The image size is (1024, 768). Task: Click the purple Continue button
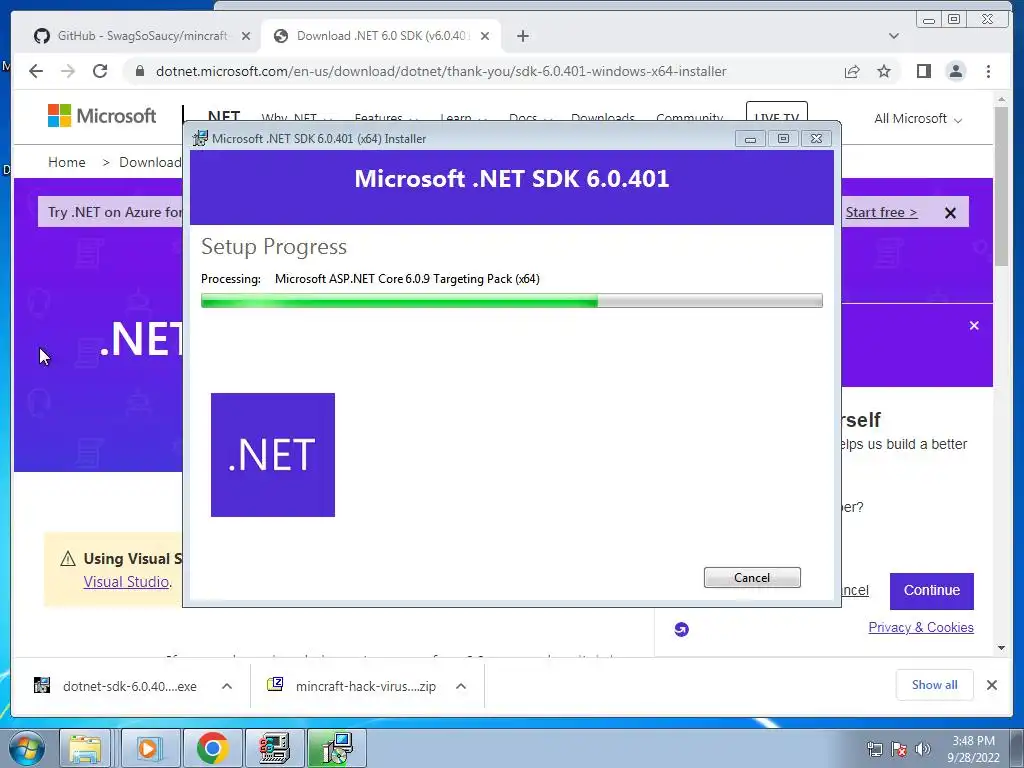tap(931, 590)
